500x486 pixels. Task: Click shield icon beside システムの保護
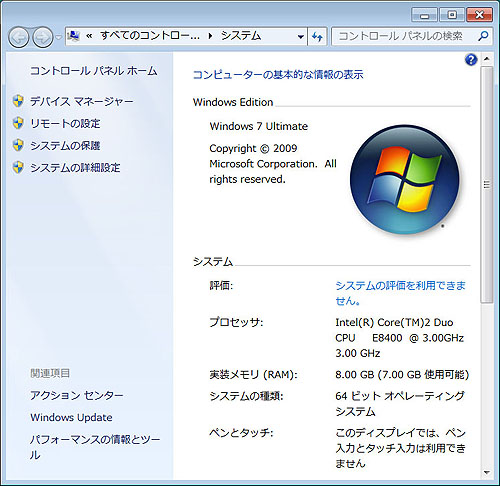[18, 145]
